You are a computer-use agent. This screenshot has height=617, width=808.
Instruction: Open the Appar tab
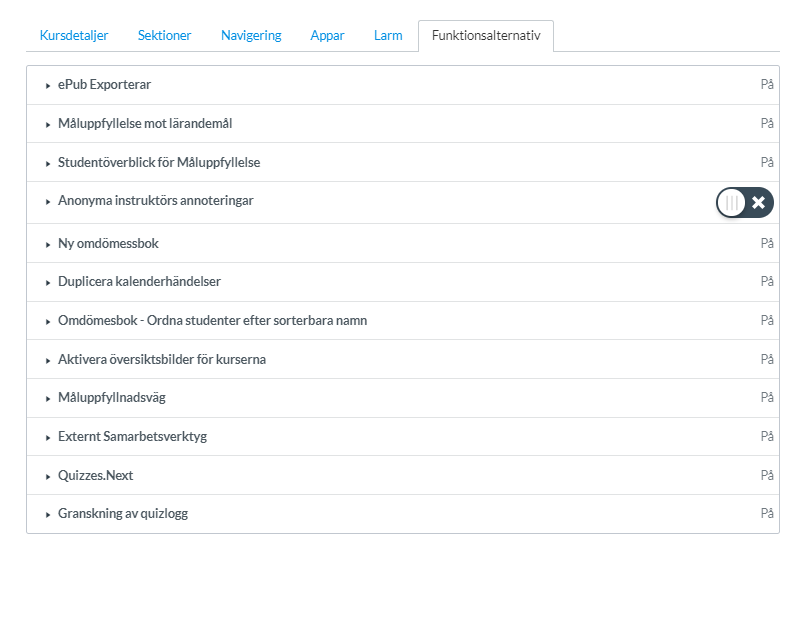coord(327,35)
